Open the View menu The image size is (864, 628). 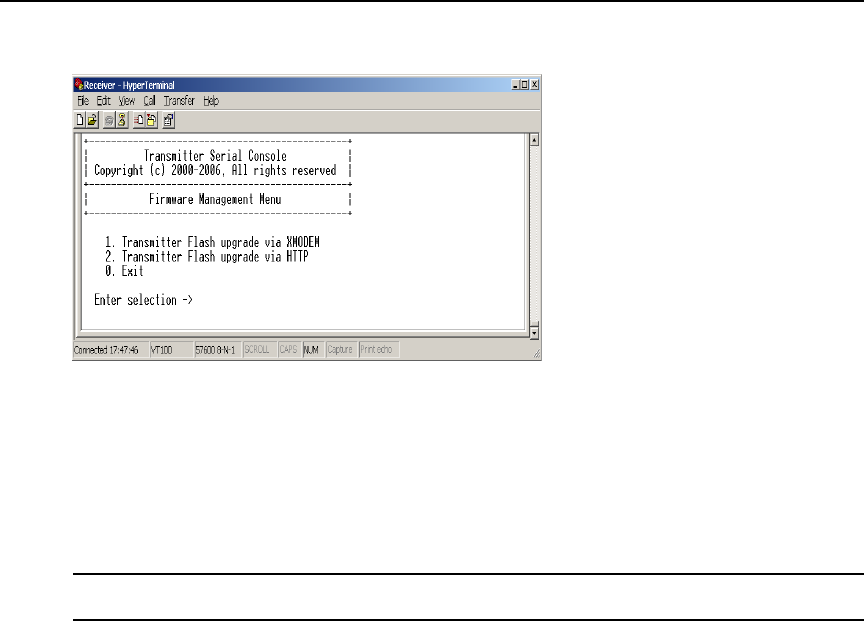click(127, 101)
